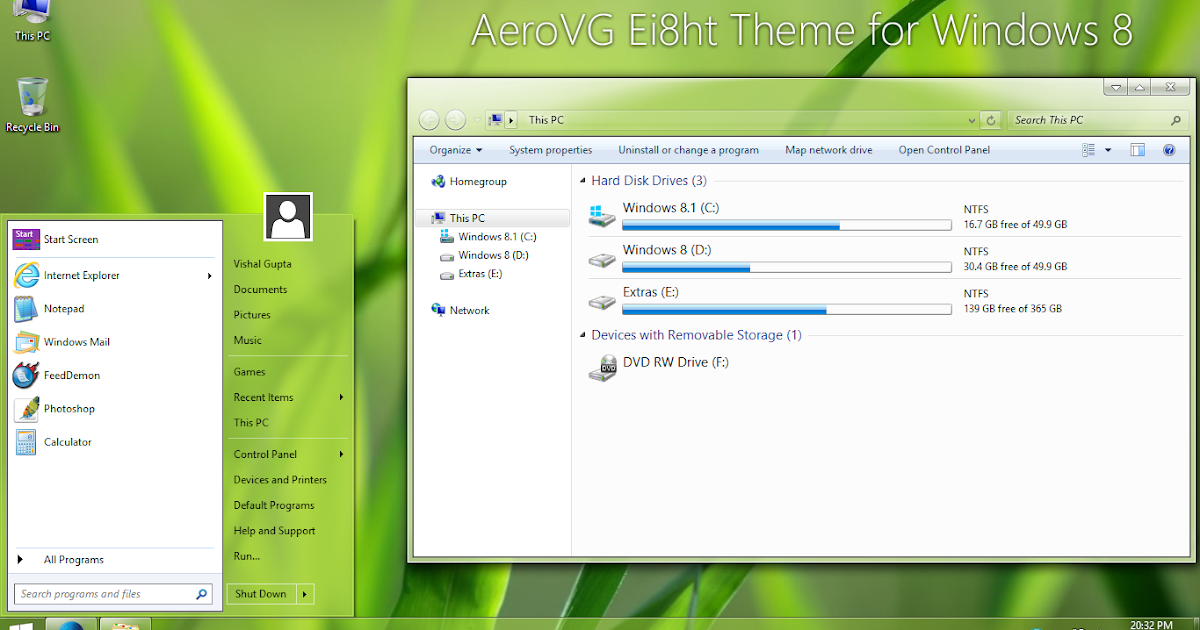Open Pictures from Start menu
The width and height of the screenshot is (1200, 630).
[x=252, y=315]
